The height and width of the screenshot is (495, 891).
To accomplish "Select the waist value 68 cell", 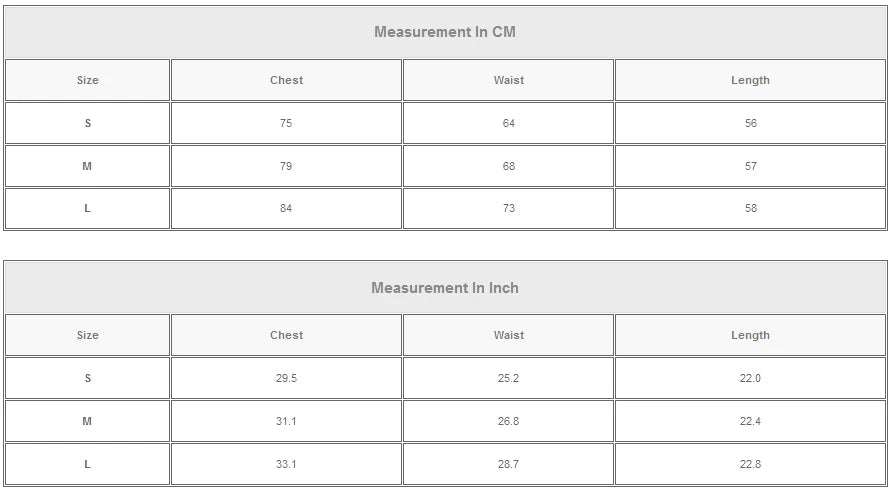I will pyautogui.click(x=508, y=166).
